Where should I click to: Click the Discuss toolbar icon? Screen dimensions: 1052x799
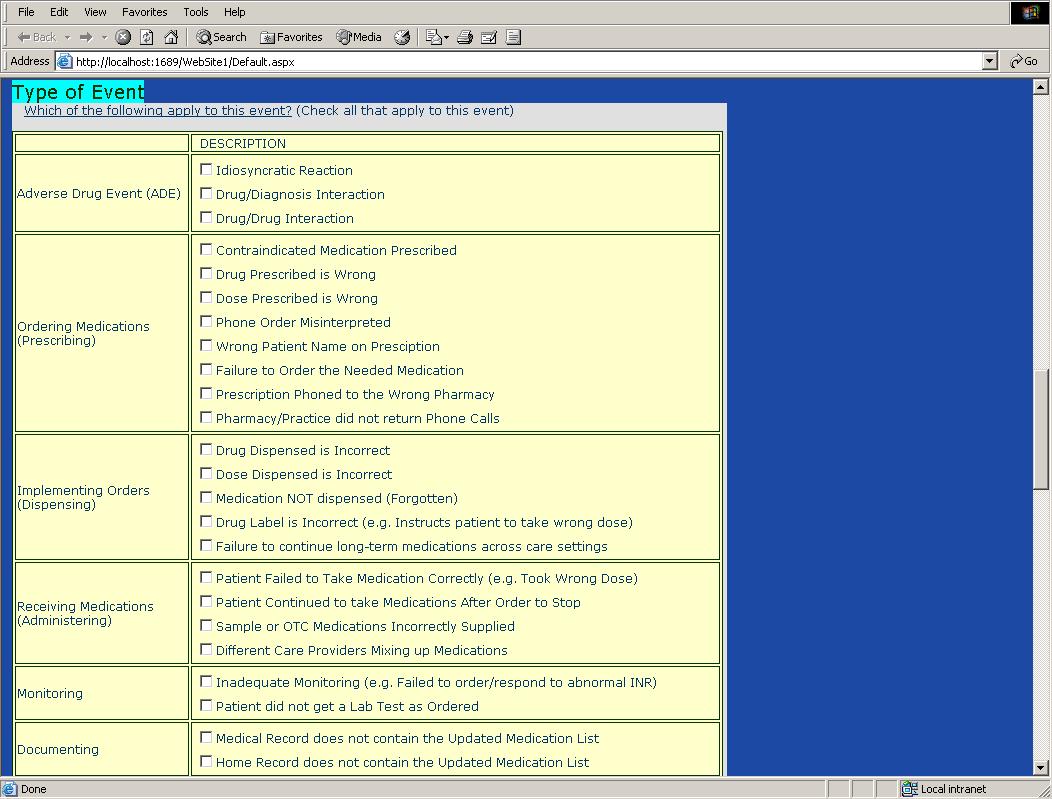(513, 38)
